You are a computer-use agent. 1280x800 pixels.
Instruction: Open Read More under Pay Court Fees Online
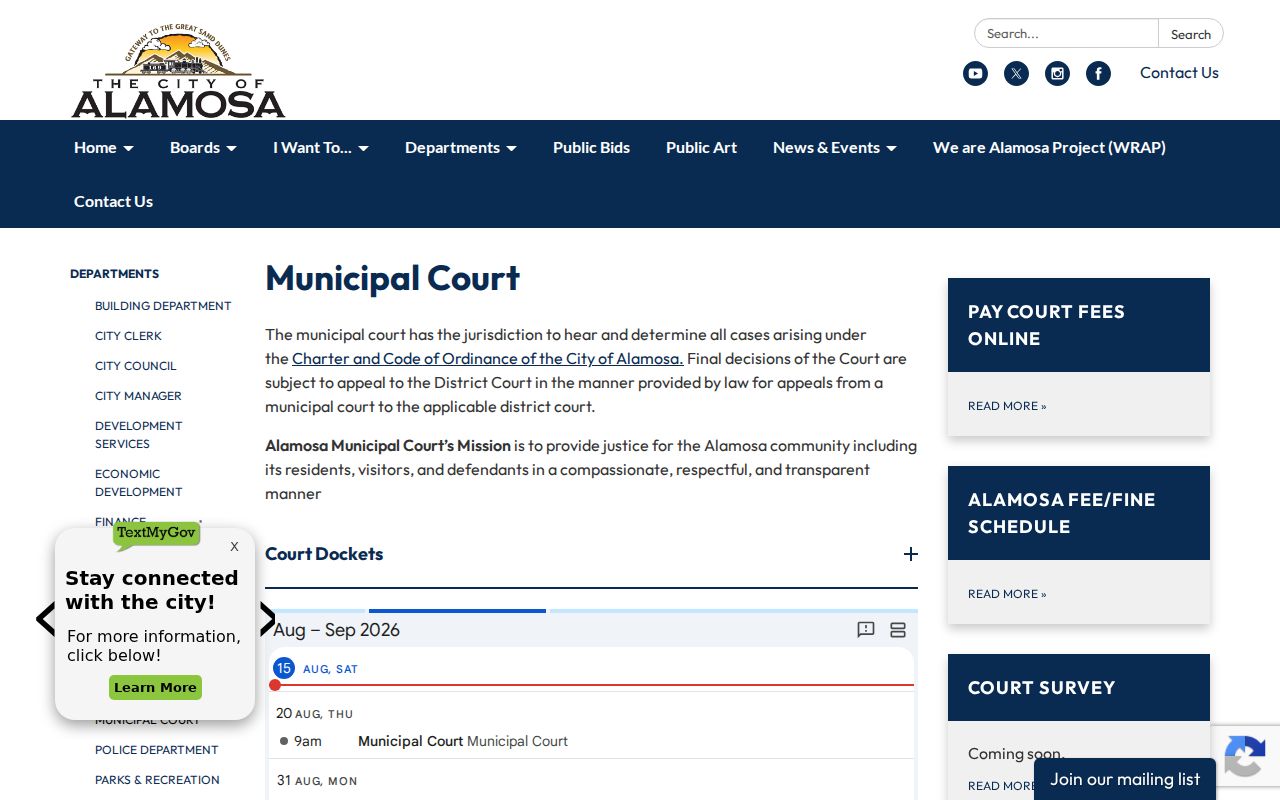pyautogui.click(x=1007, y=406)
